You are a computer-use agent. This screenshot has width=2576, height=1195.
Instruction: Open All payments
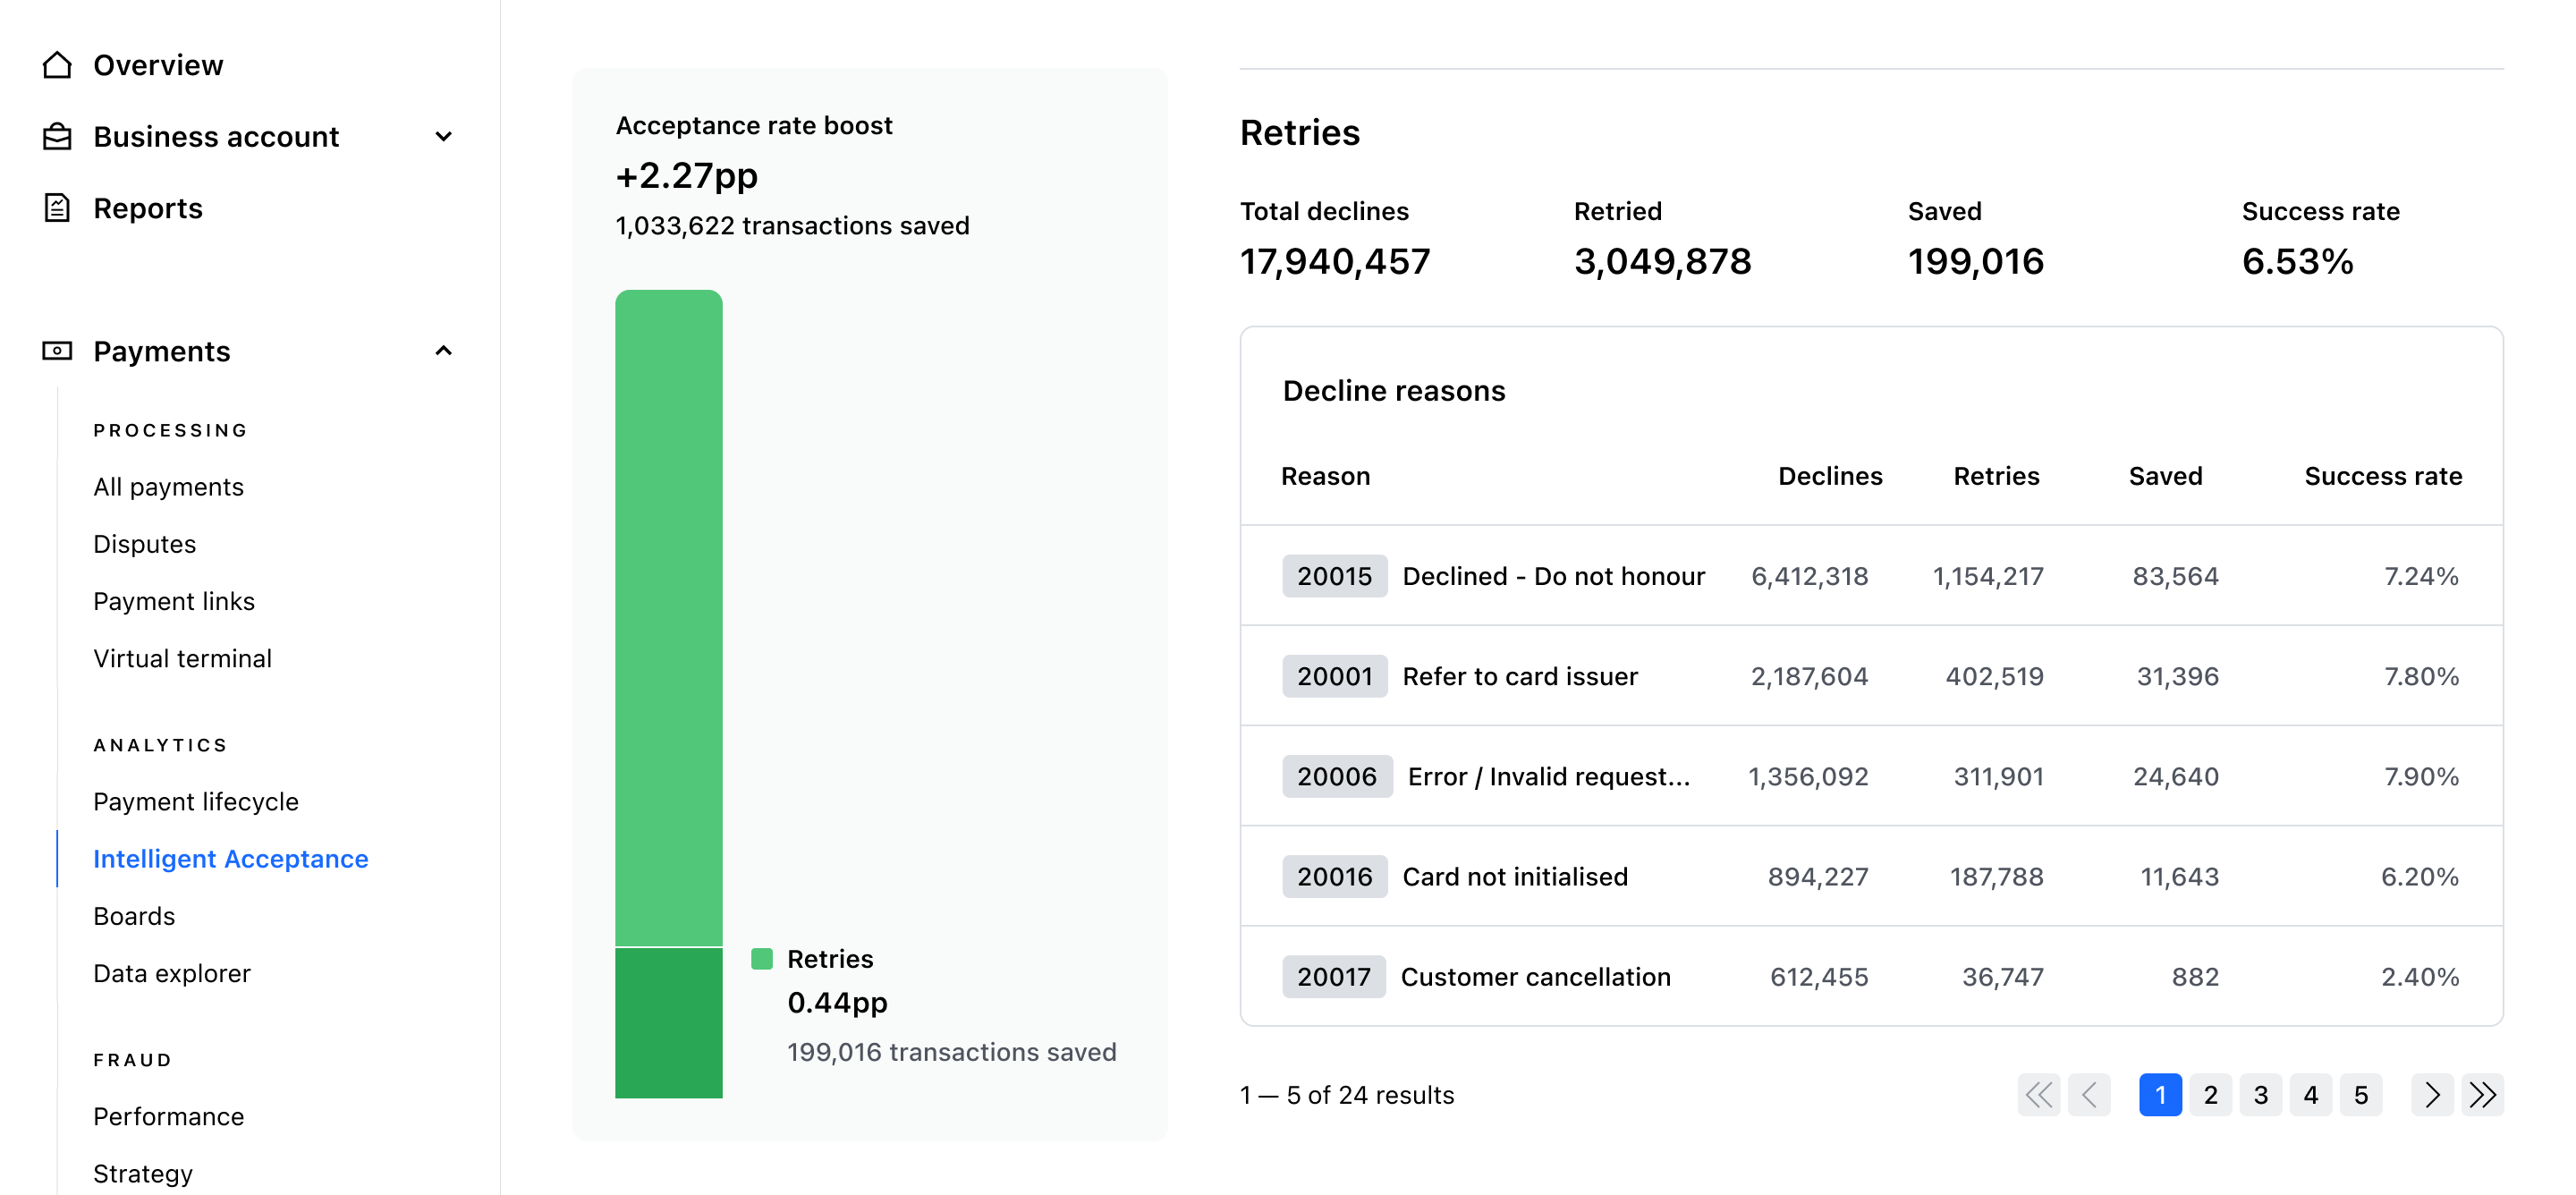pos(168,487)
